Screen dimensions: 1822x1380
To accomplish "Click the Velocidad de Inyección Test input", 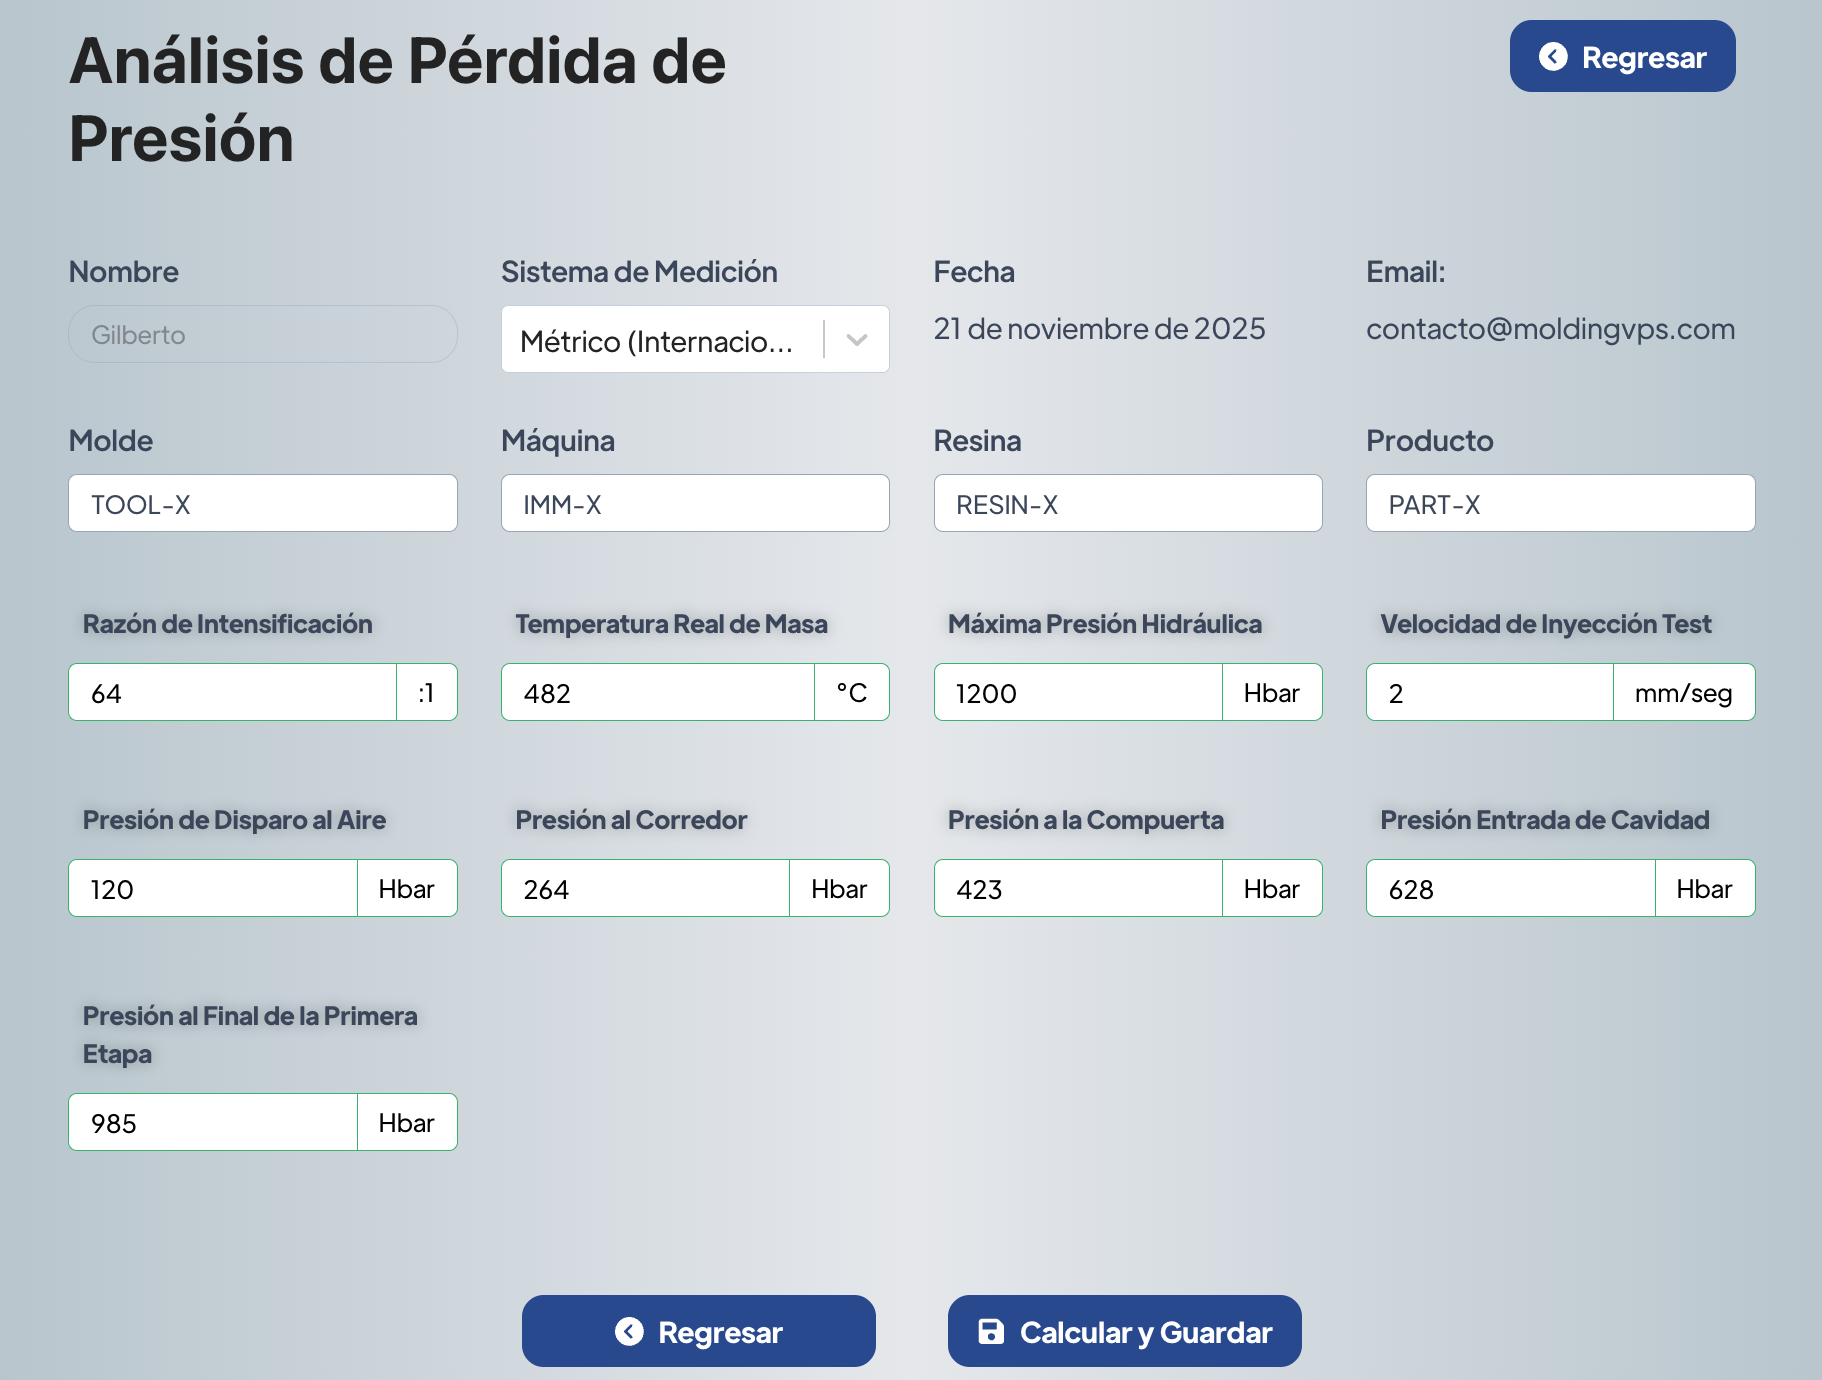I will coord(1488,693).
